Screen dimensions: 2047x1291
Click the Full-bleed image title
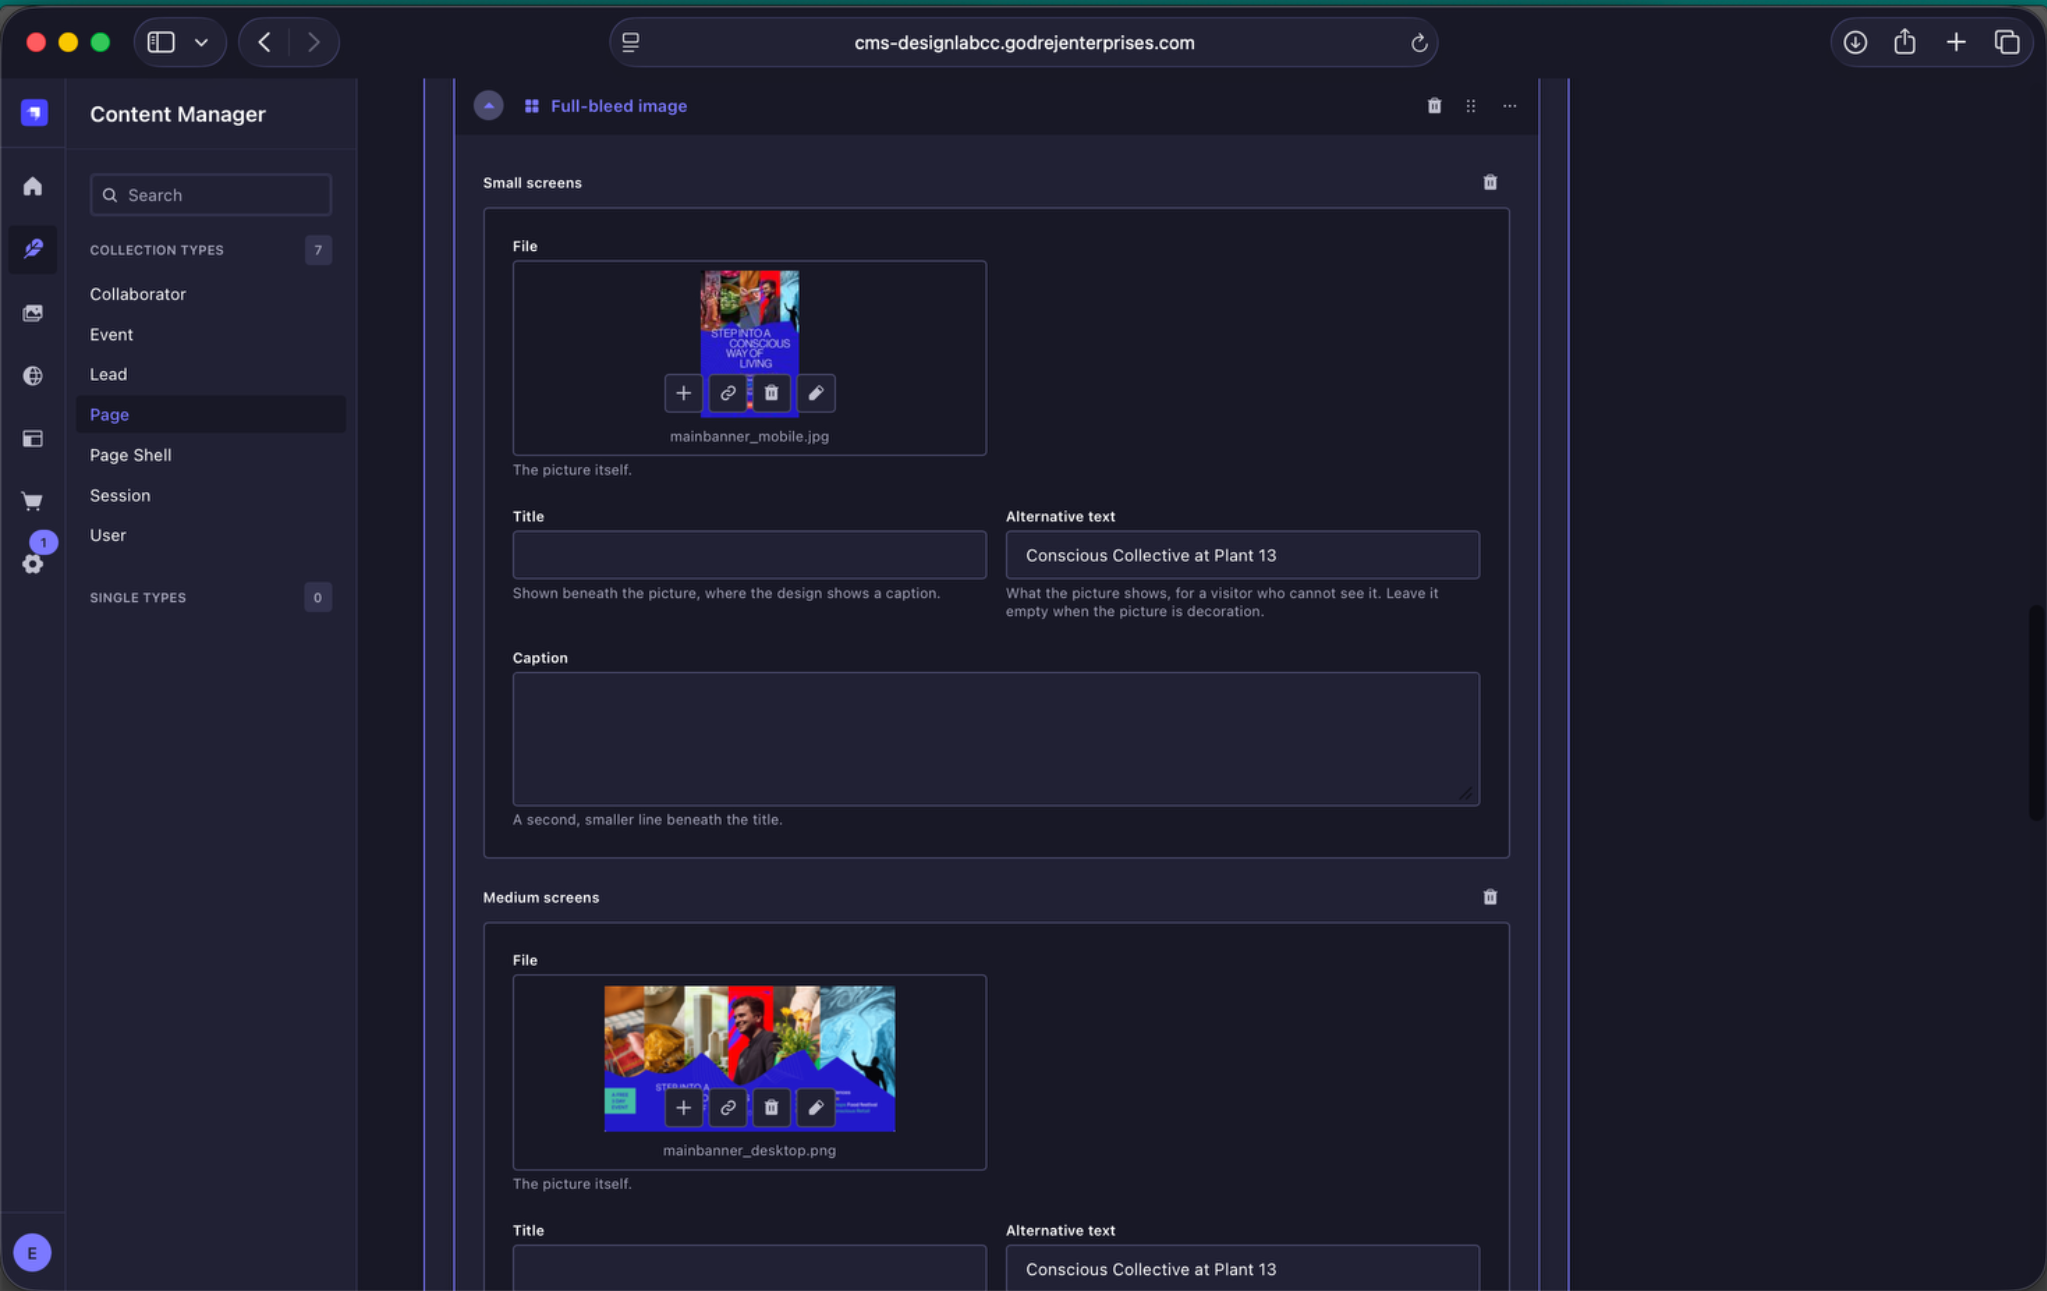coord(618,106)
